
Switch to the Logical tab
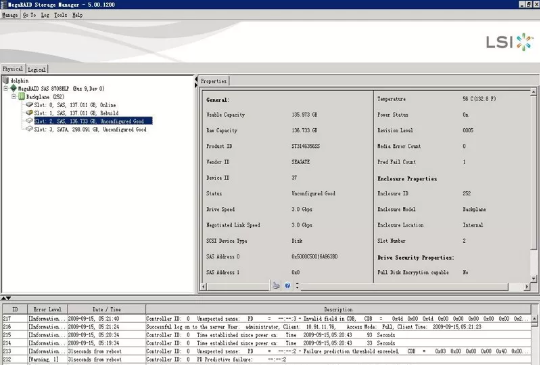pyautogui.click(x=37, y=69)
